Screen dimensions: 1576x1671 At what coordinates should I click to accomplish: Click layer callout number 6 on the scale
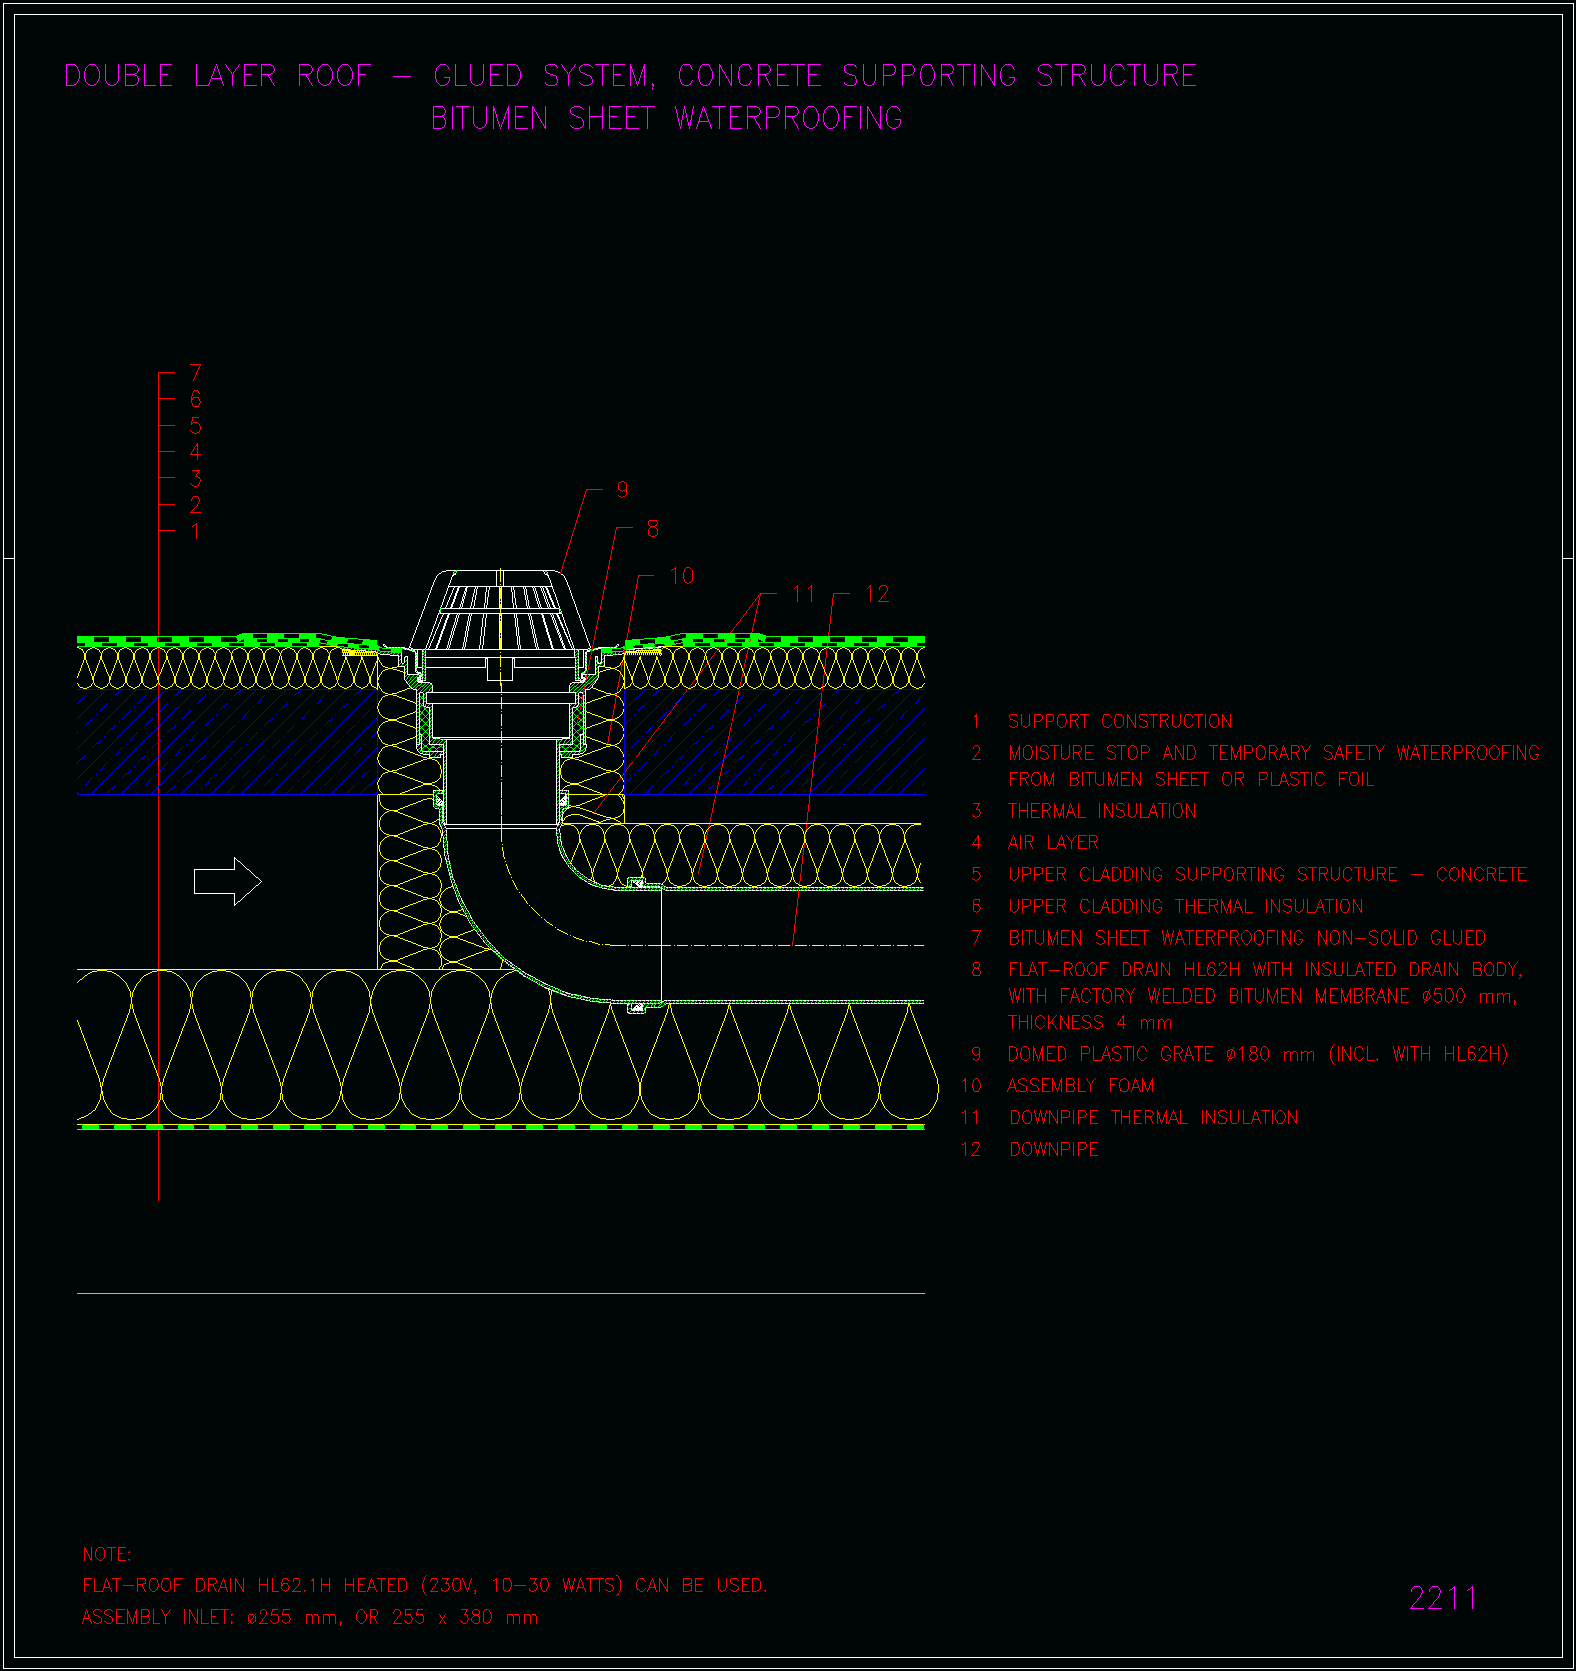[x=195, y=399]
